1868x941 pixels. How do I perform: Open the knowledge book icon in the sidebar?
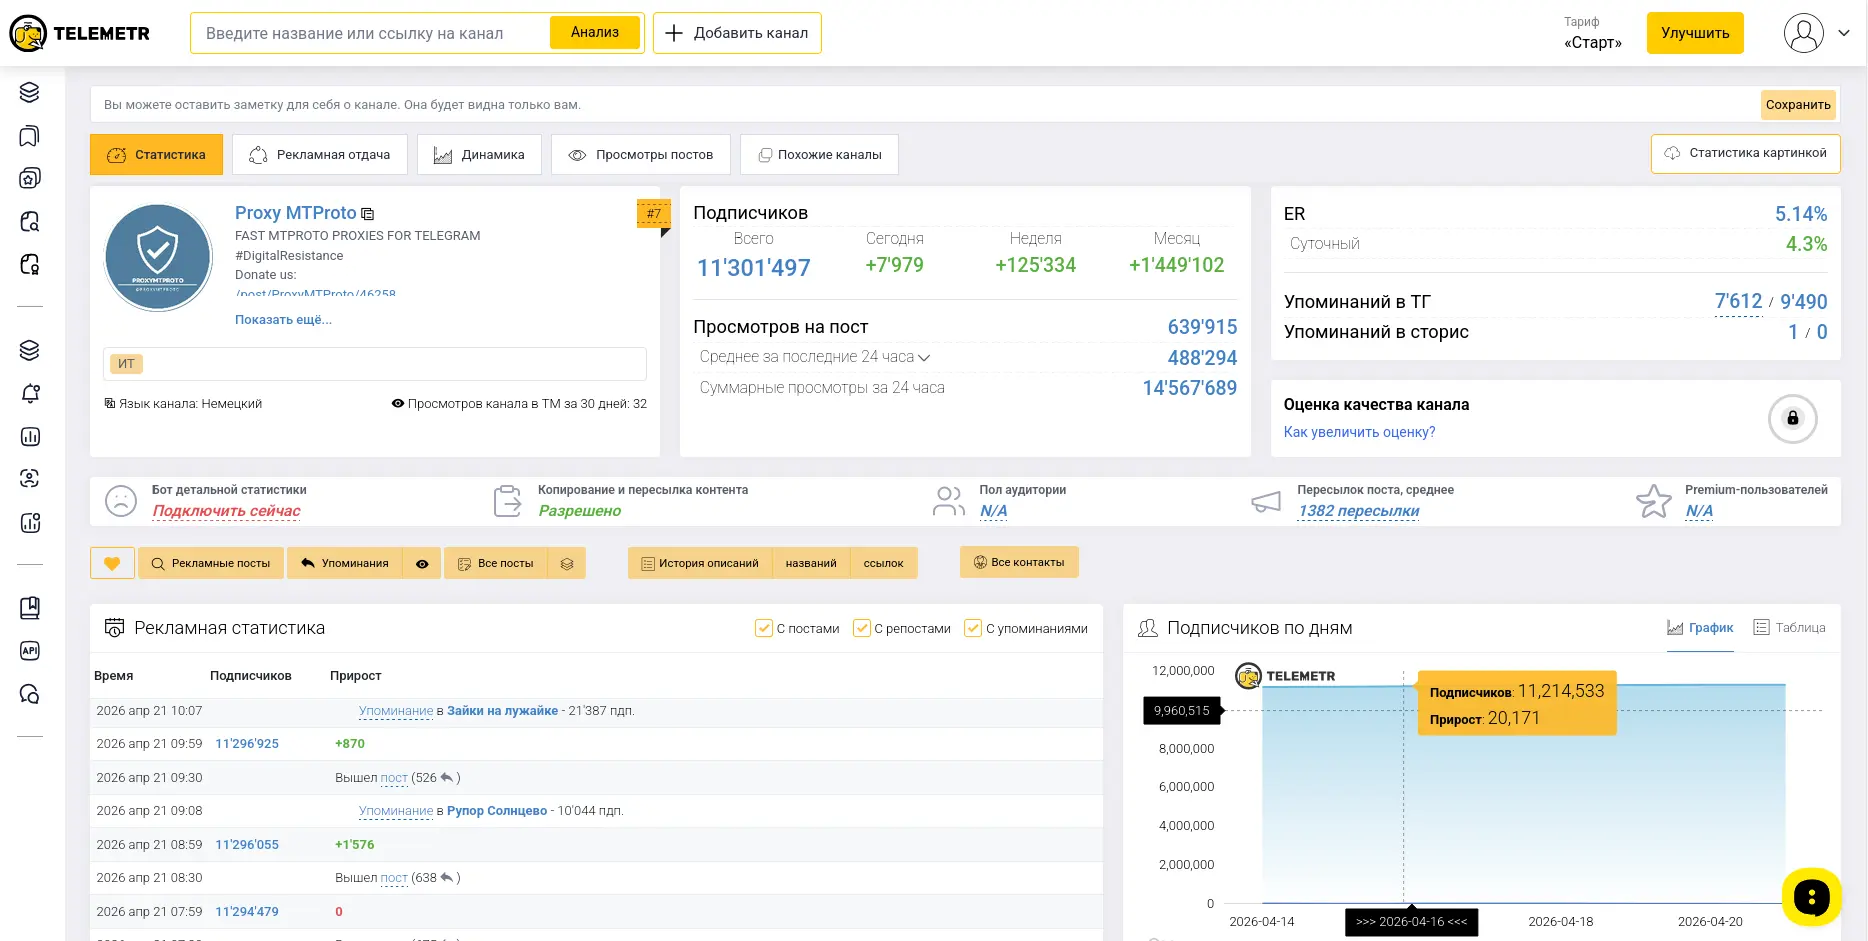click(x=30, y=607)
